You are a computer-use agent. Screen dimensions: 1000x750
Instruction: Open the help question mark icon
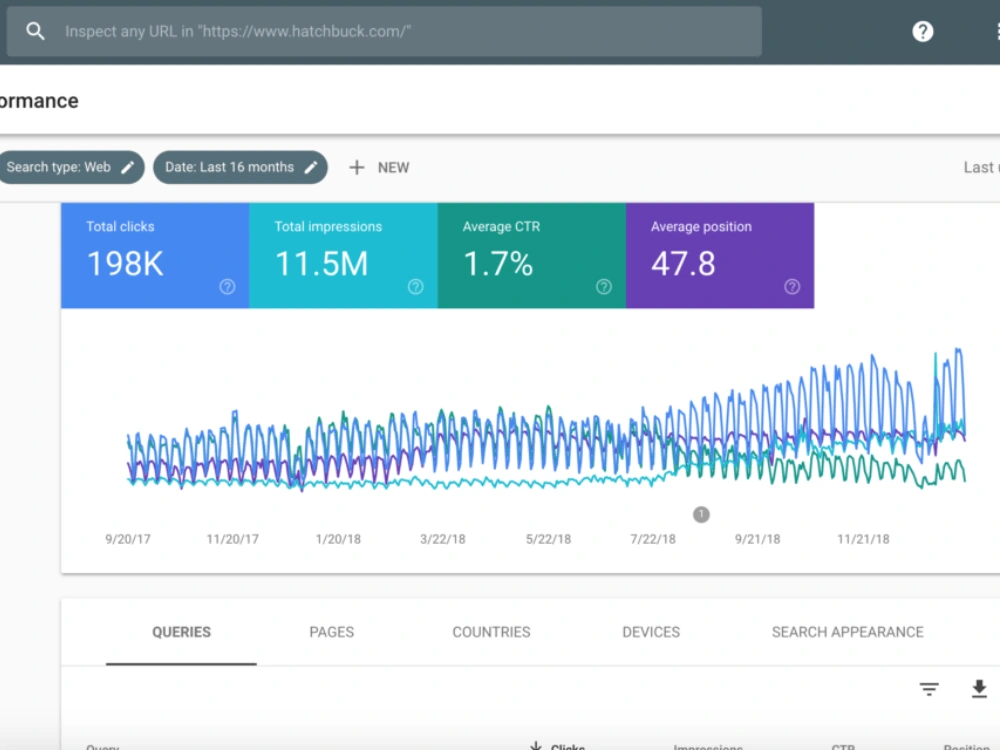pos(922,31)
